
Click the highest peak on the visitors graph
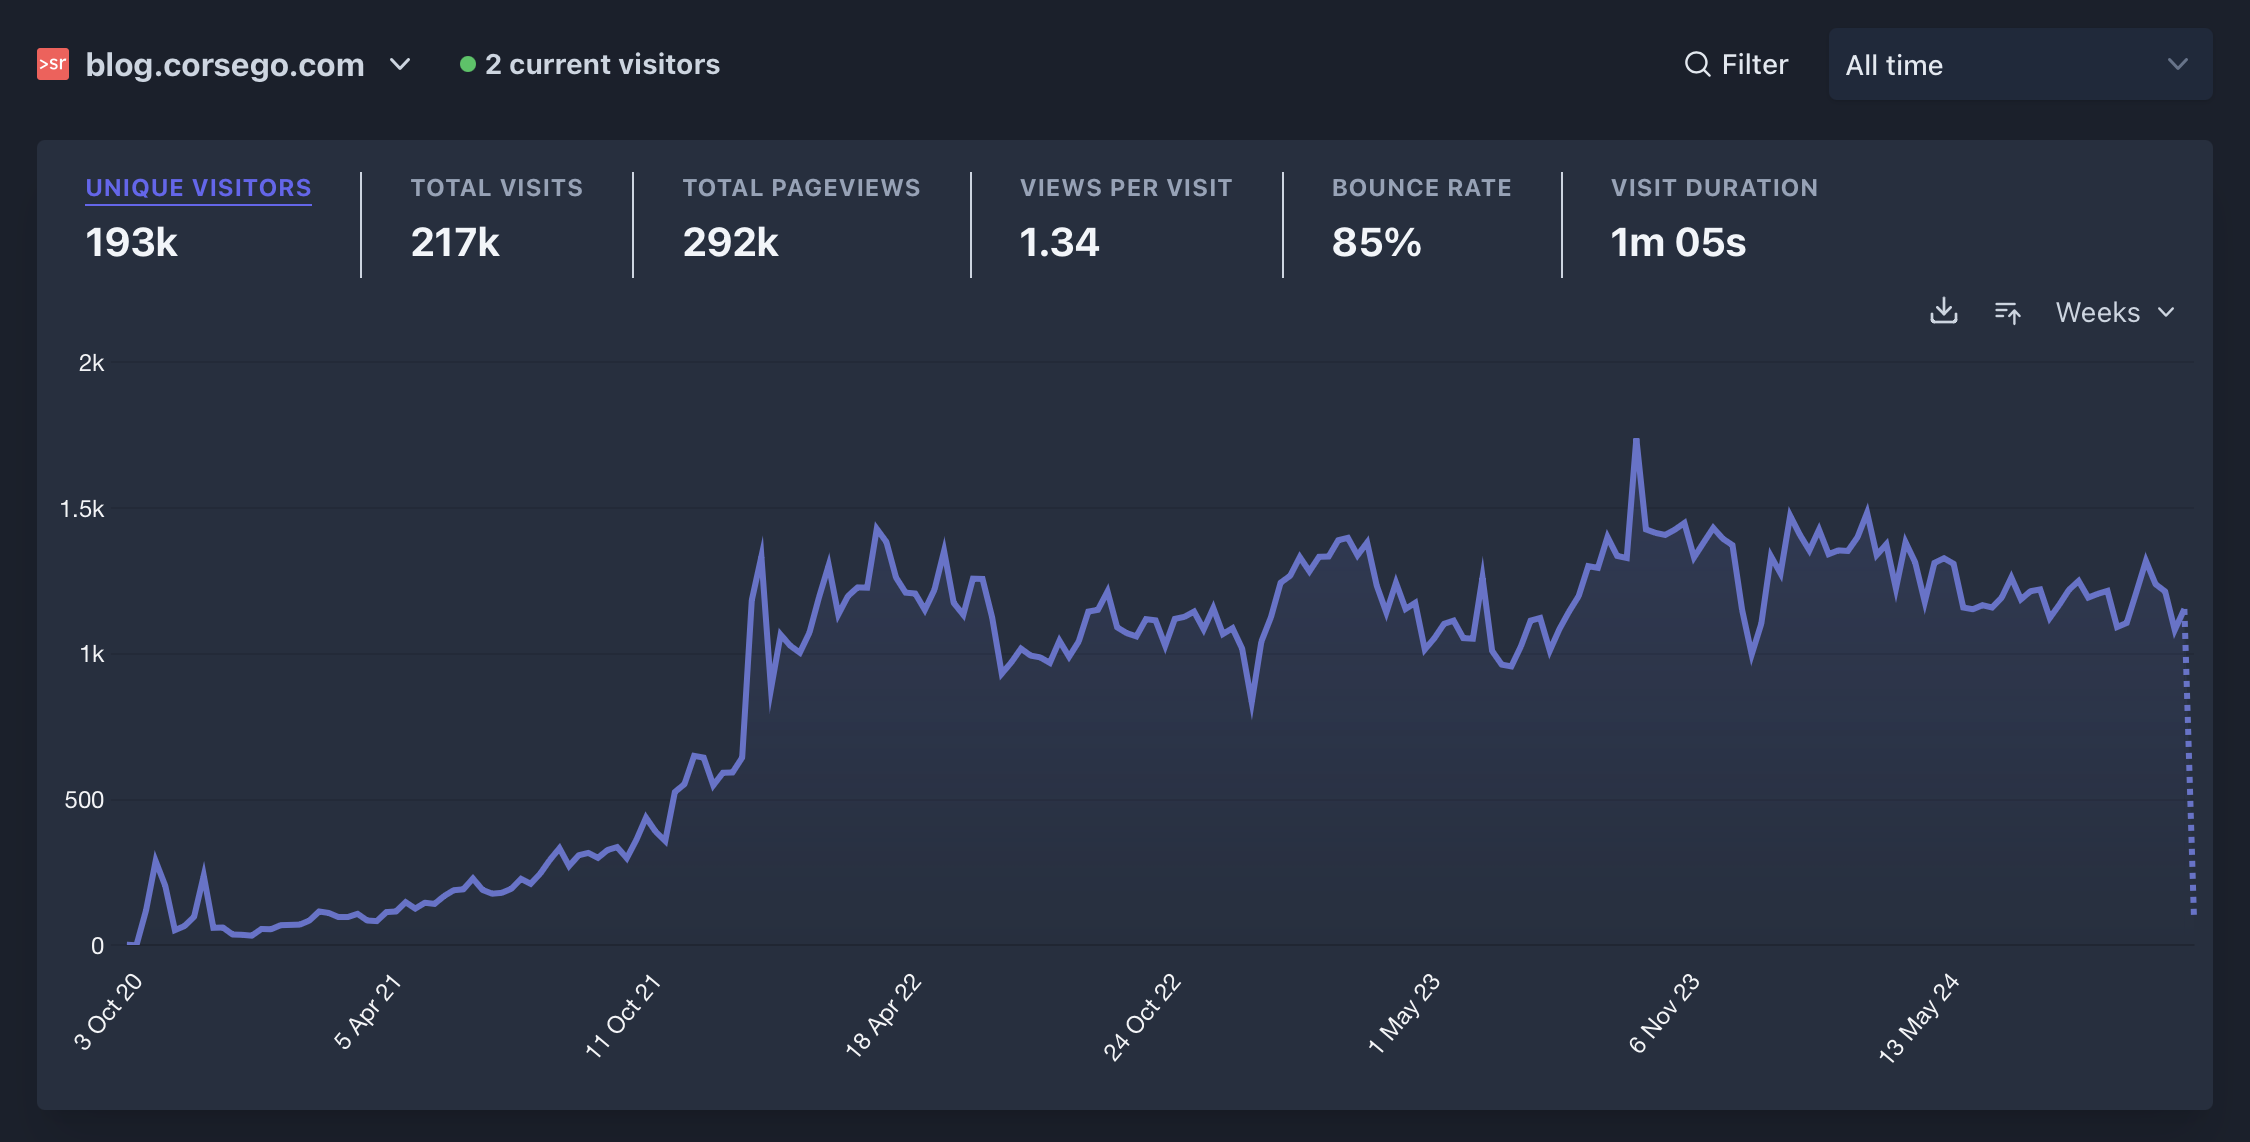[1636, 440]
